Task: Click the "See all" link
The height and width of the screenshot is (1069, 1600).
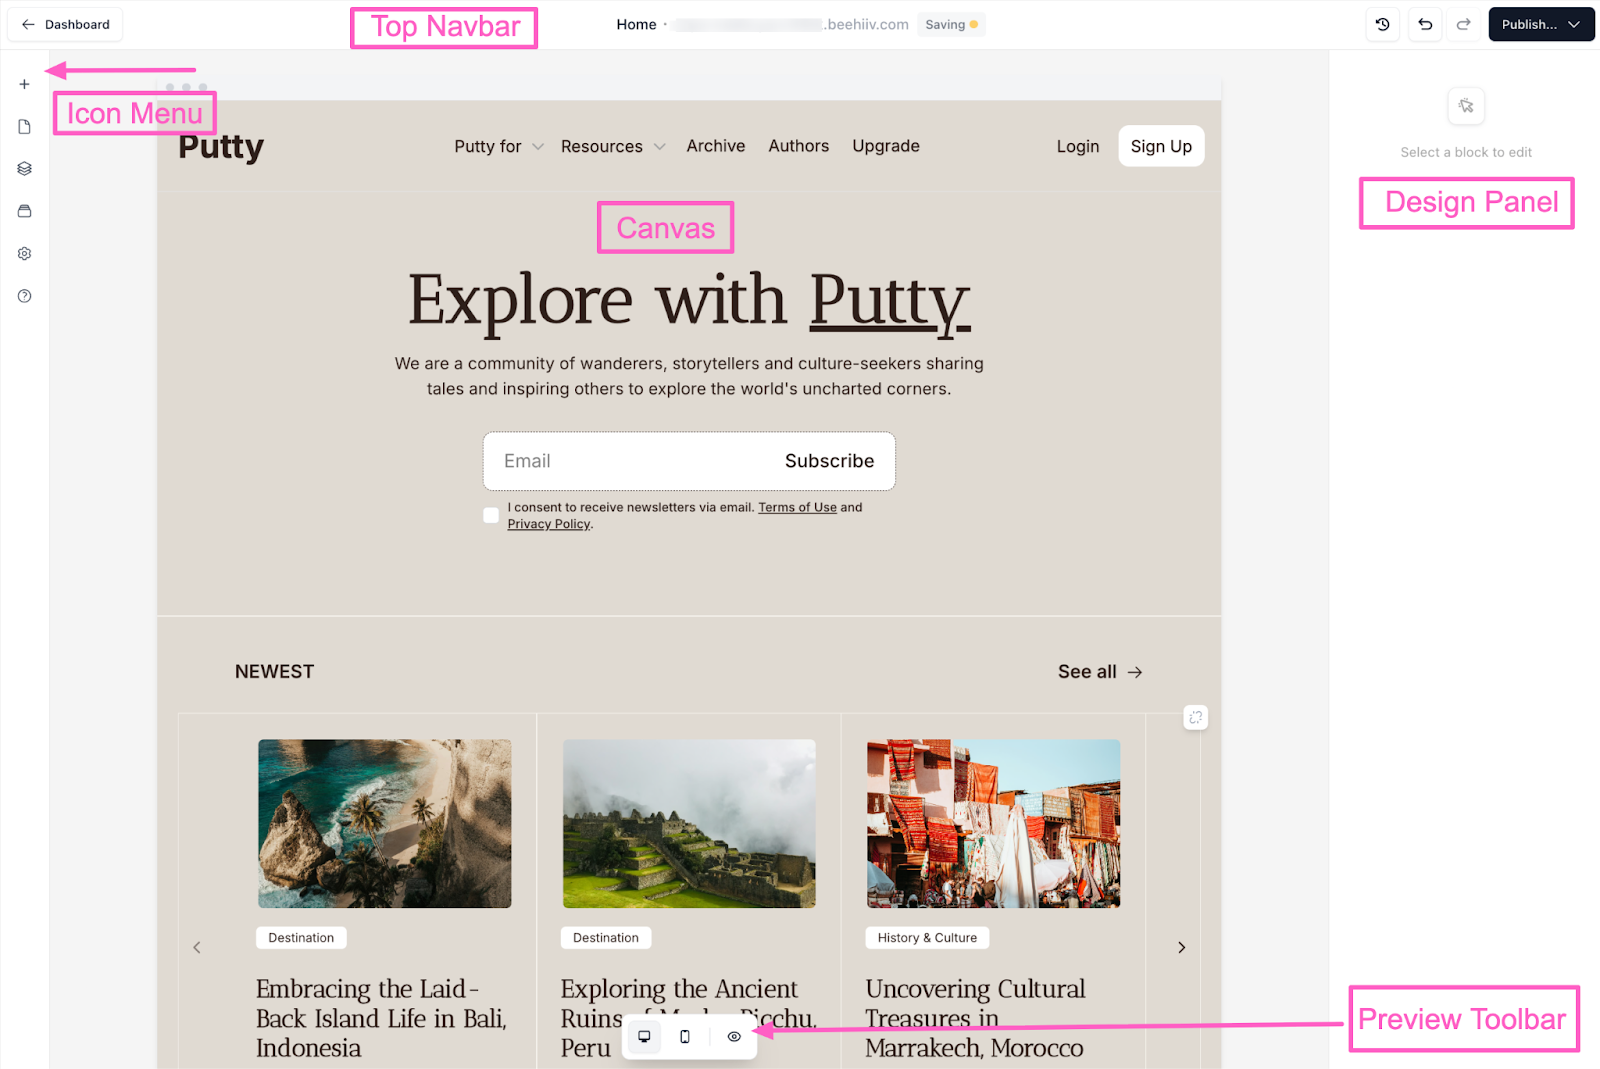Action: click(1099, 672)
